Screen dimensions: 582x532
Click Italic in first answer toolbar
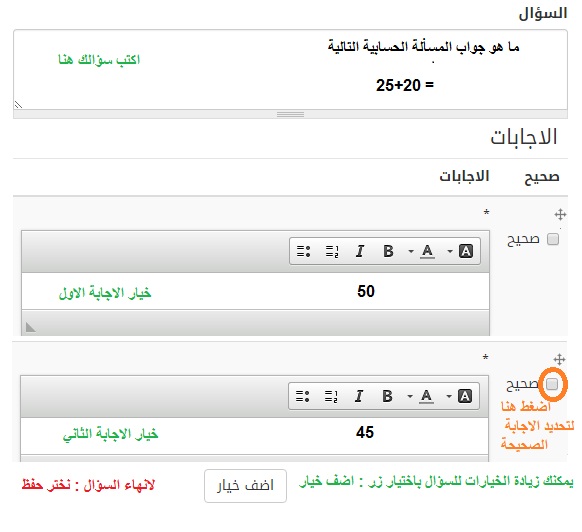360,251
